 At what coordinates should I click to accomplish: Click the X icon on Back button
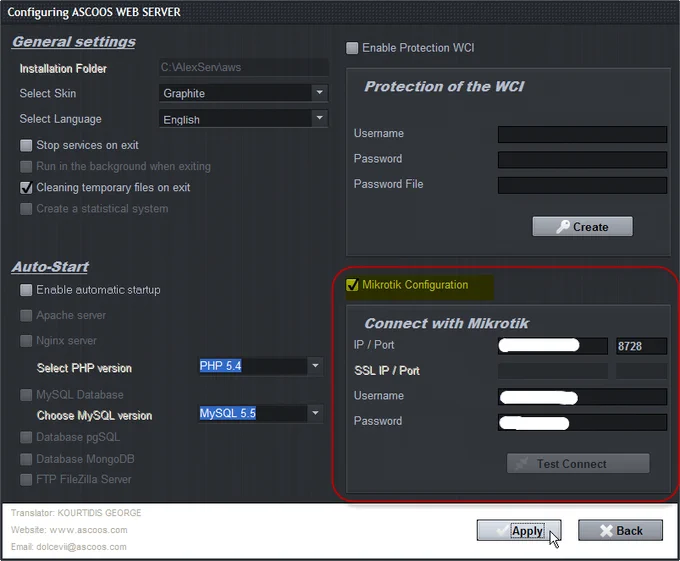[606, 531]
